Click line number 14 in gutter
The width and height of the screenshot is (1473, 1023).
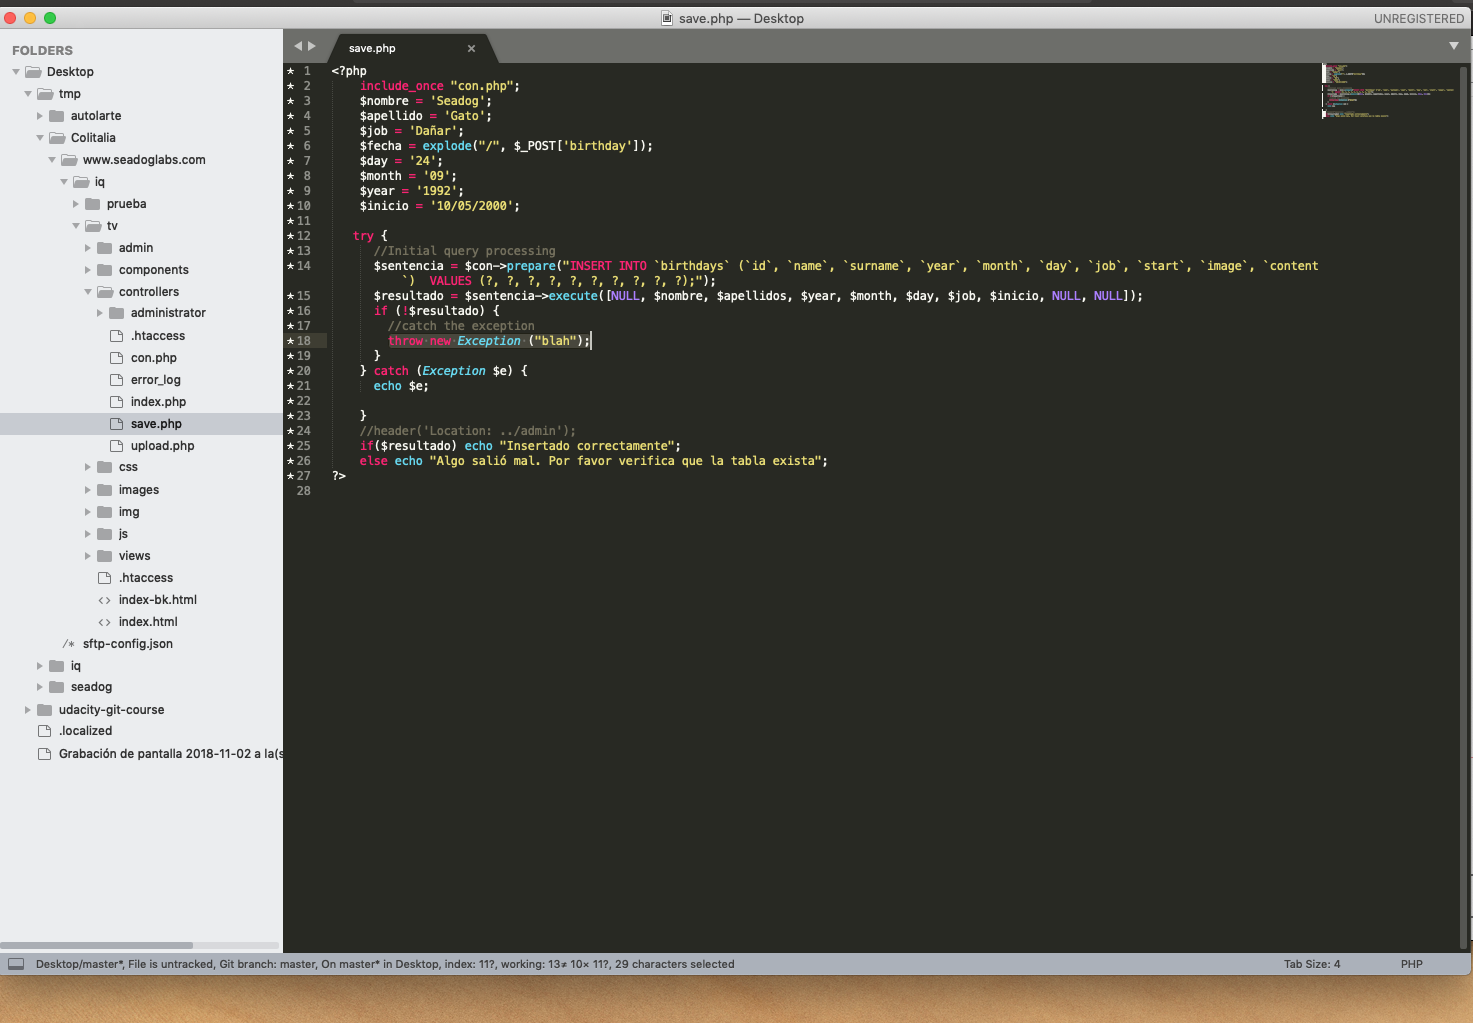pyautogui.click(x=303, y=266)
